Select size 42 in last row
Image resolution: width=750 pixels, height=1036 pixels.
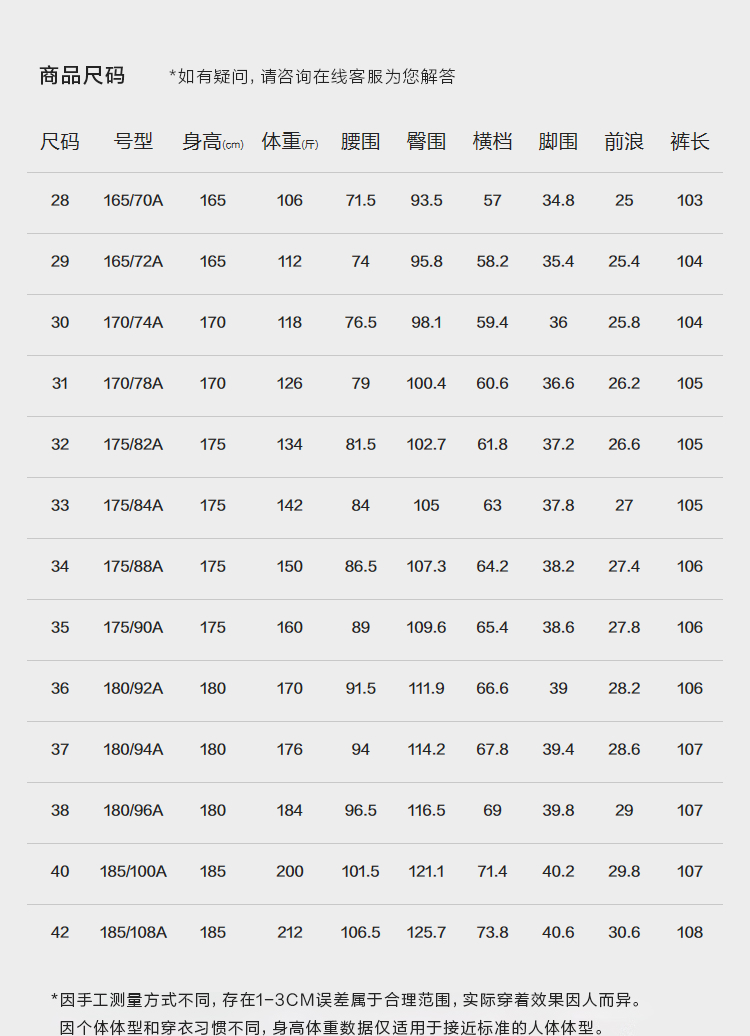click(59, 932)
